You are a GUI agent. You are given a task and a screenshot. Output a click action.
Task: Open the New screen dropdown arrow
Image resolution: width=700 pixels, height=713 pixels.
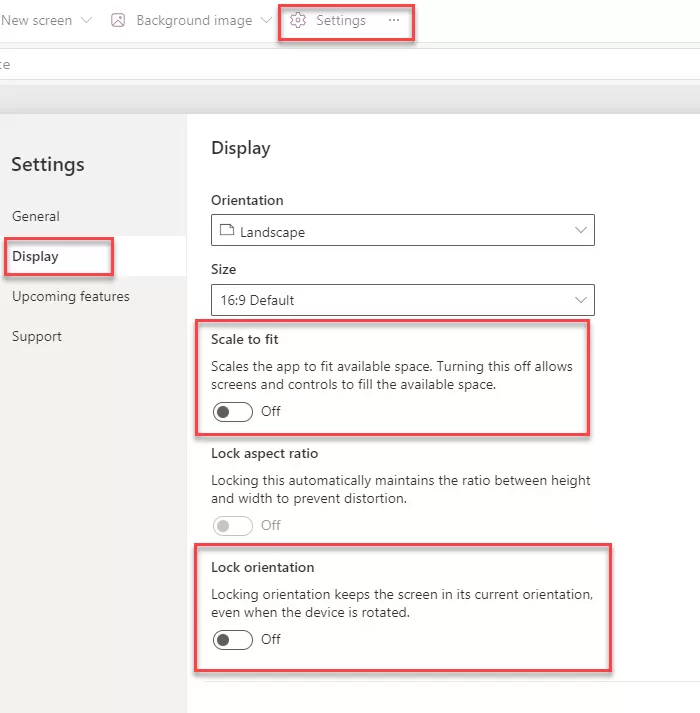[x=85, y=20]
